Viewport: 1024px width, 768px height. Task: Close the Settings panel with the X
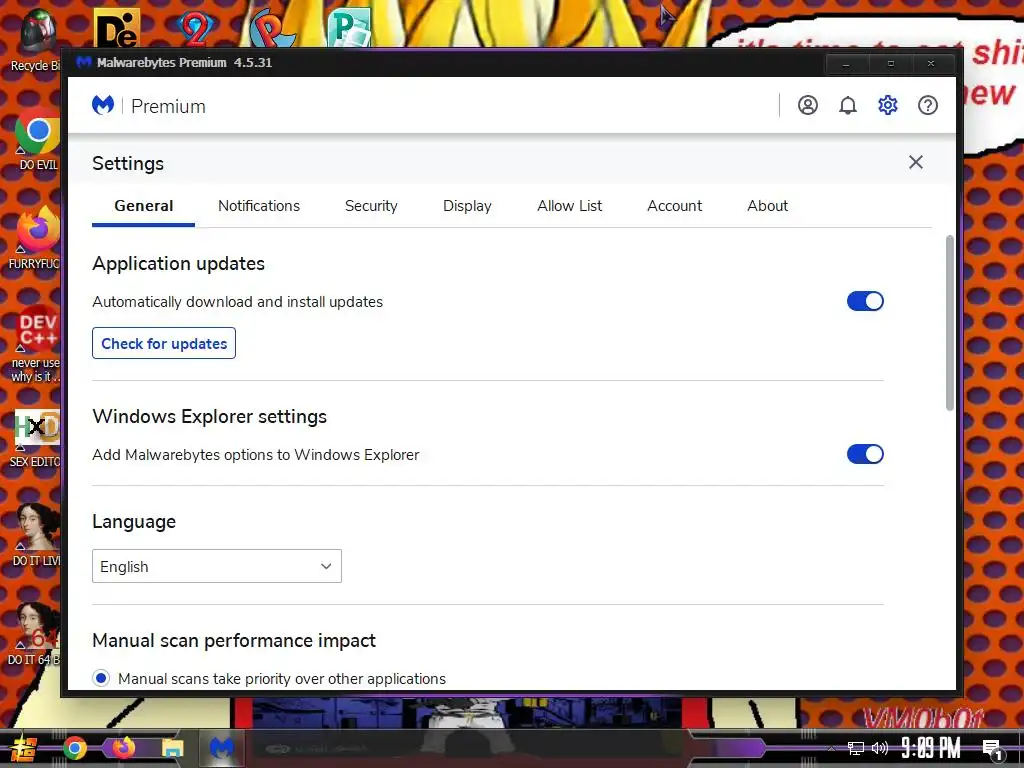916,162
